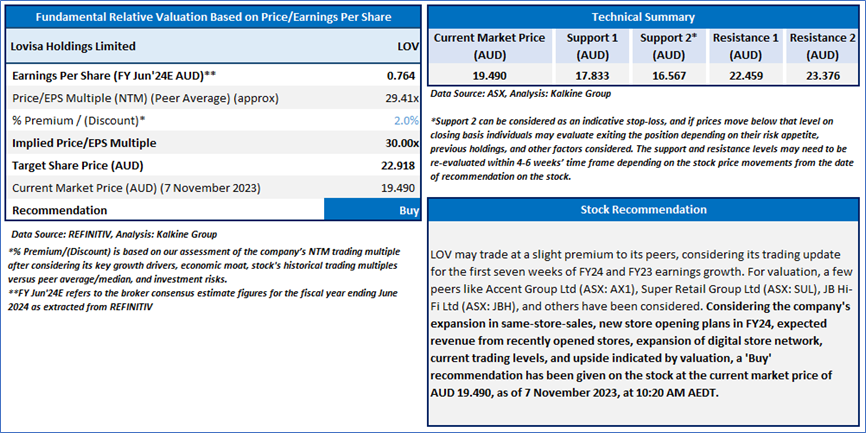Click the 23.376 Resistance 2 value
The height and width of the screenshot is (433, 866).
pos(822,76)
